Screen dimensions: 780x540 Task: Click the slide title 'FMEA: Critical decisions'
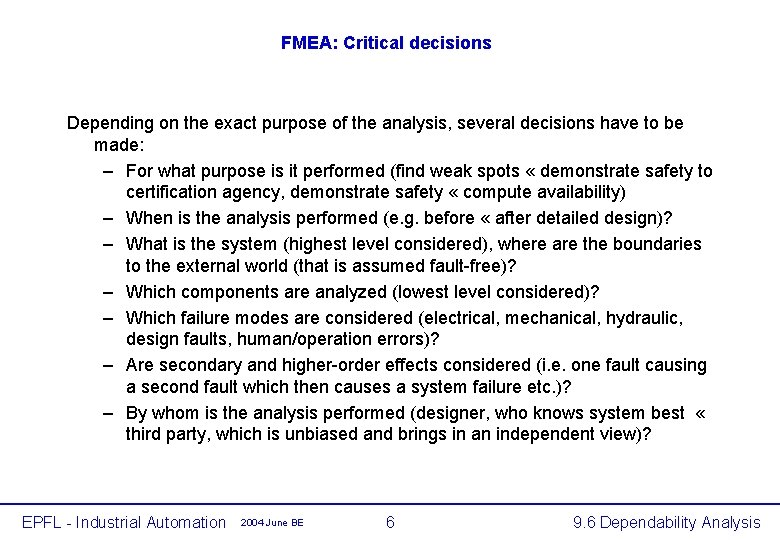click(386, 43)
